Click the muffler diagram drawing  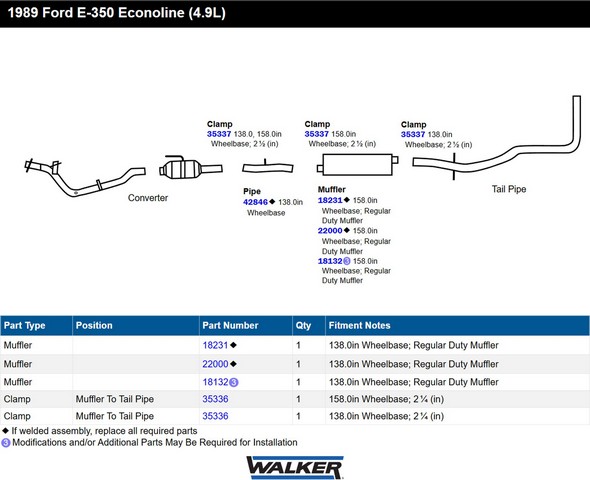coord(357,164)
